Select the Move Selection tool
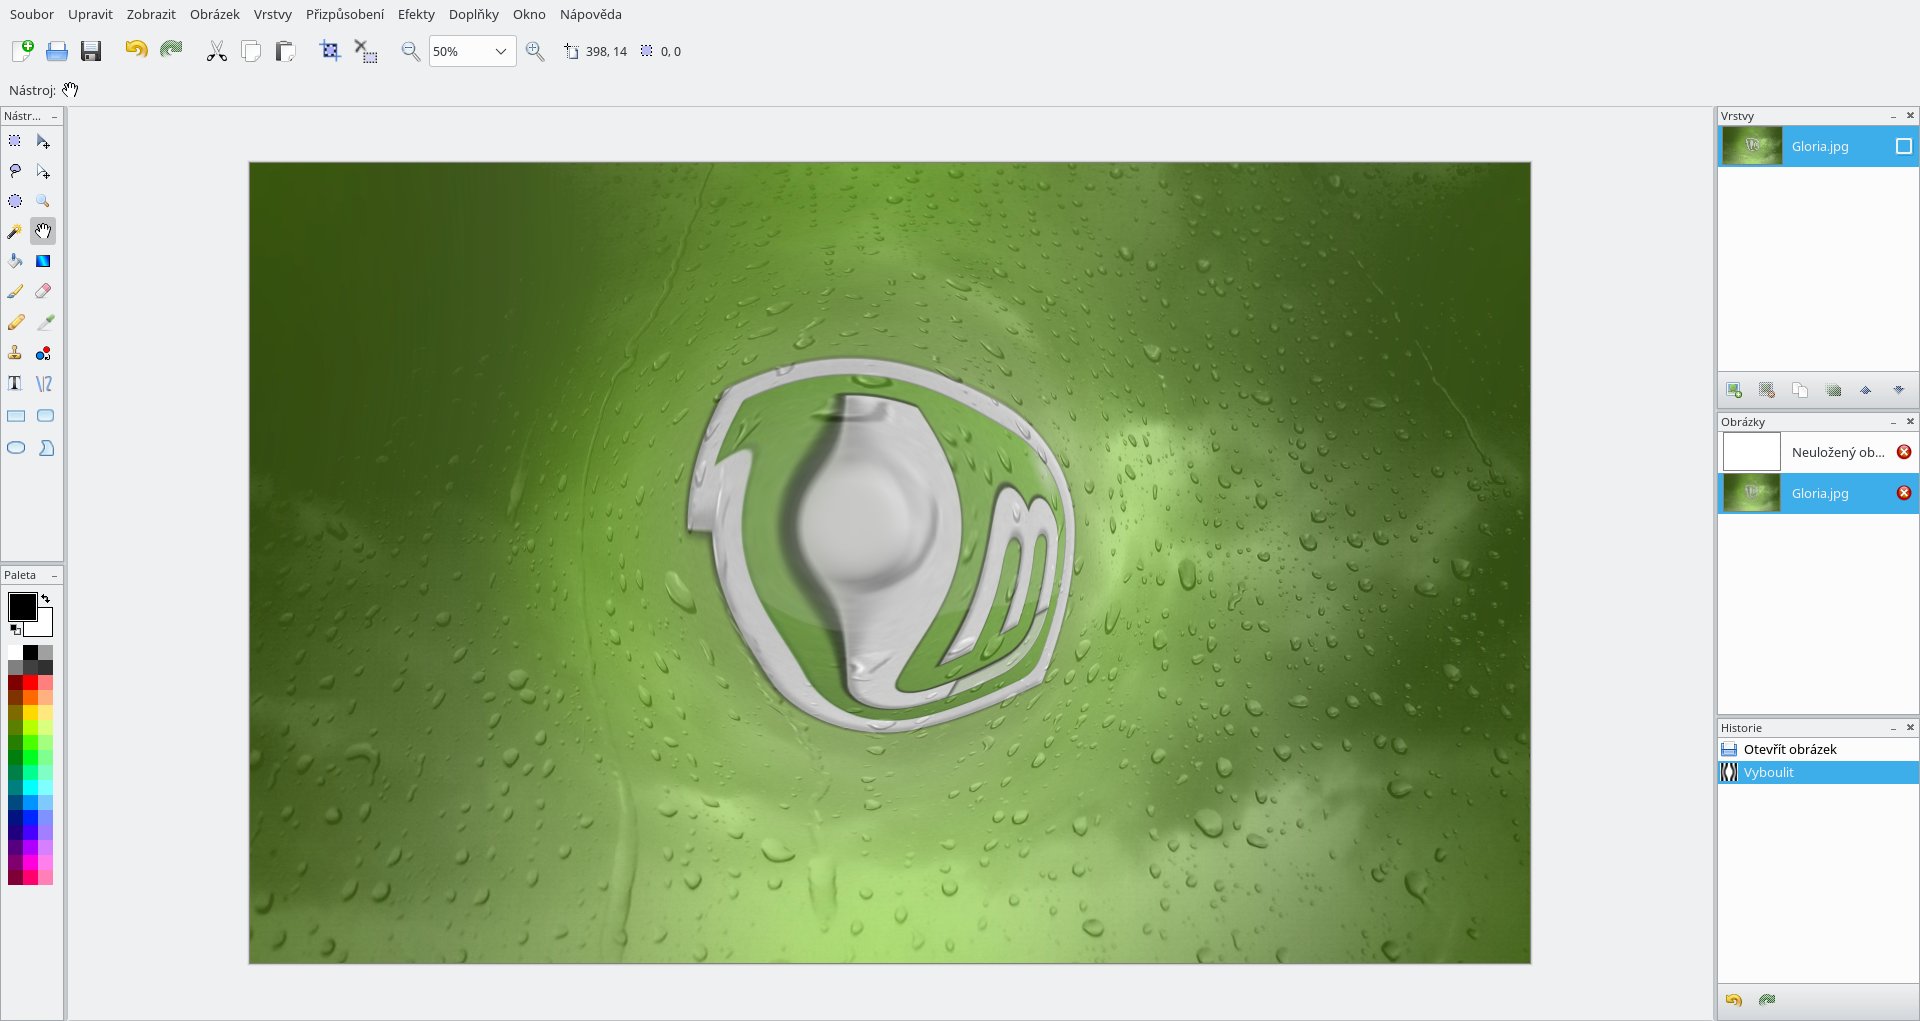Image resolution: width=1920 pixels, height=1021 pixels. [43, 172]
